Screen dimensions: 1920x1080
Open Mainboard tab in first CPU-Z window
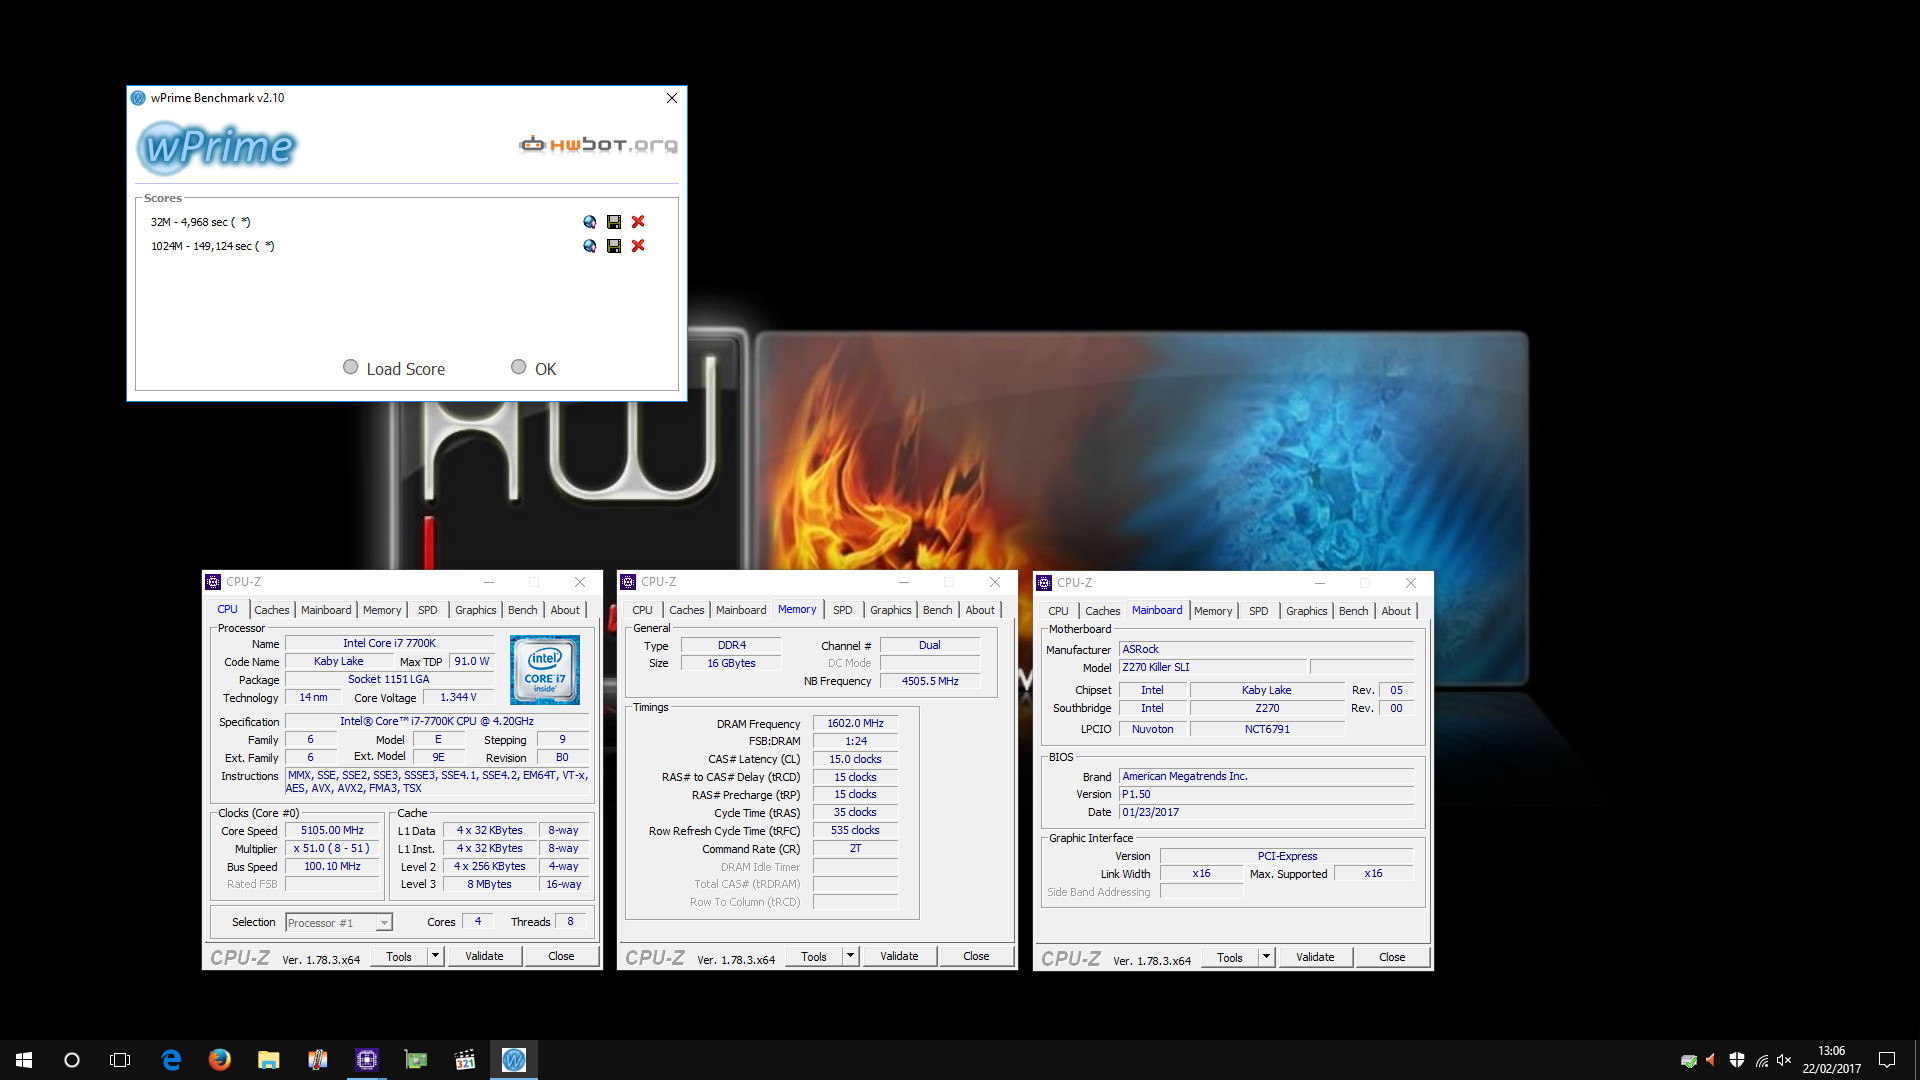[x=326, y=610]
